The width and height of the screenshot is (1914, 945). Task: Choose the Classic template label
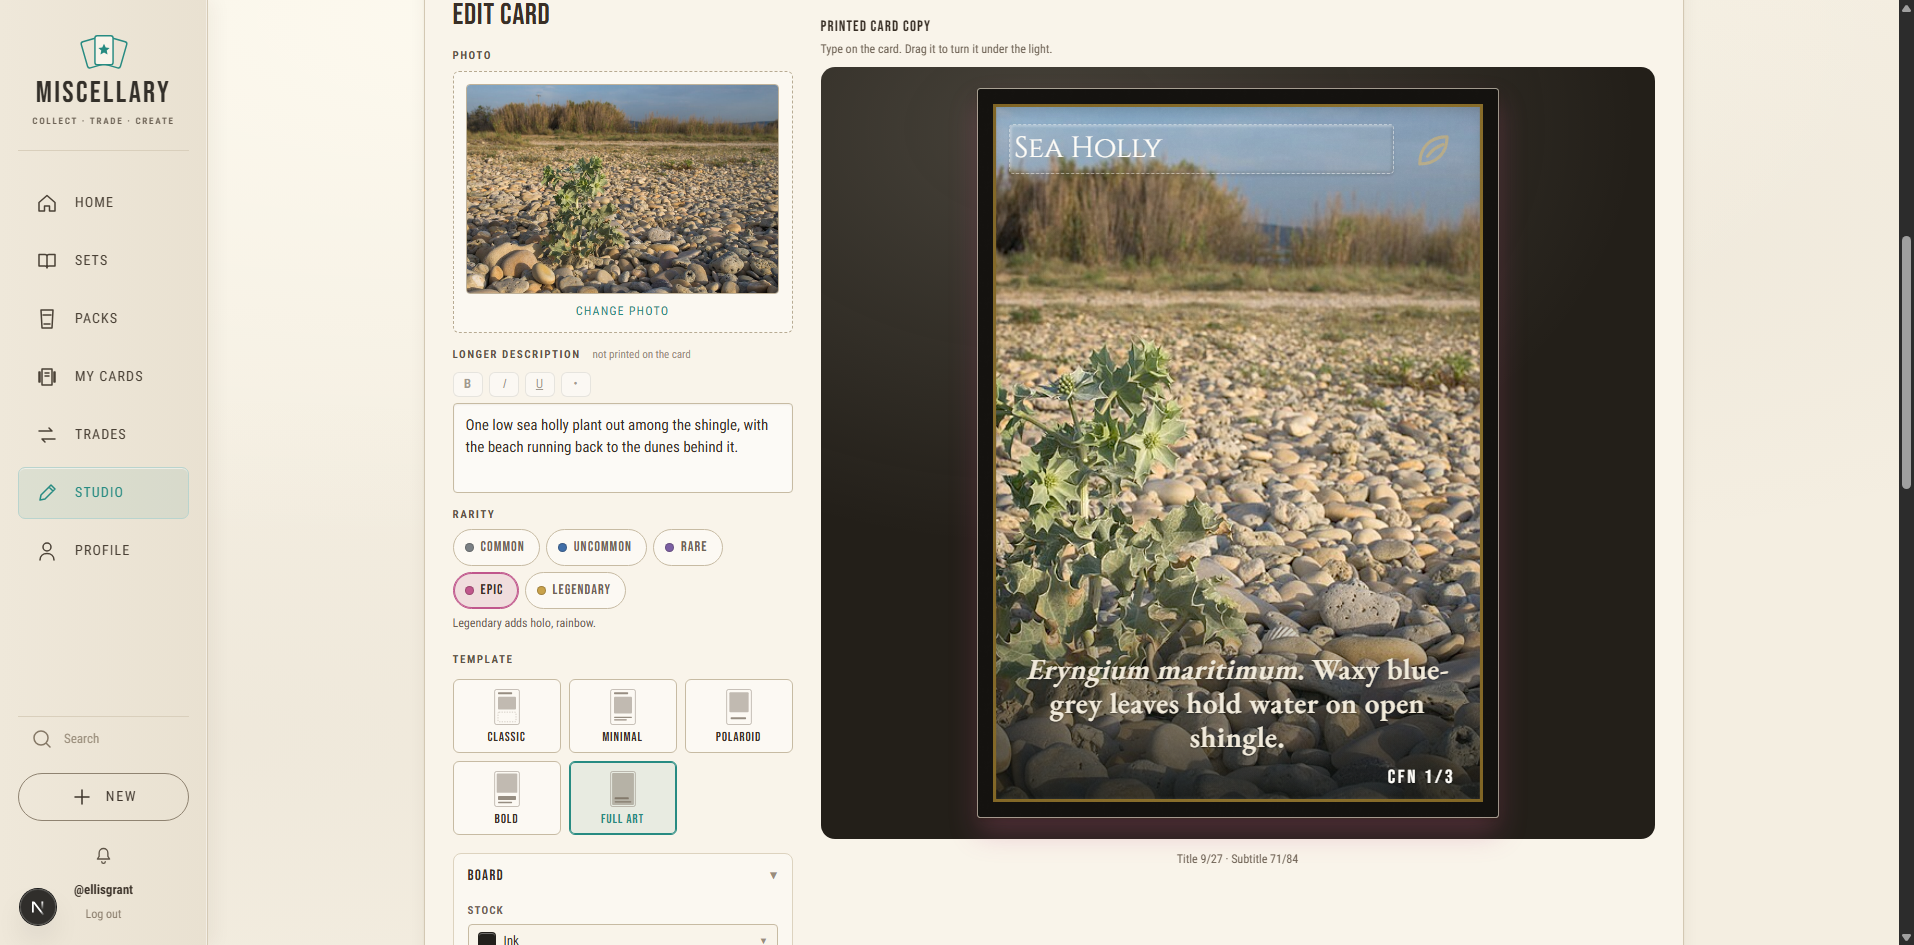pos(506,737)
